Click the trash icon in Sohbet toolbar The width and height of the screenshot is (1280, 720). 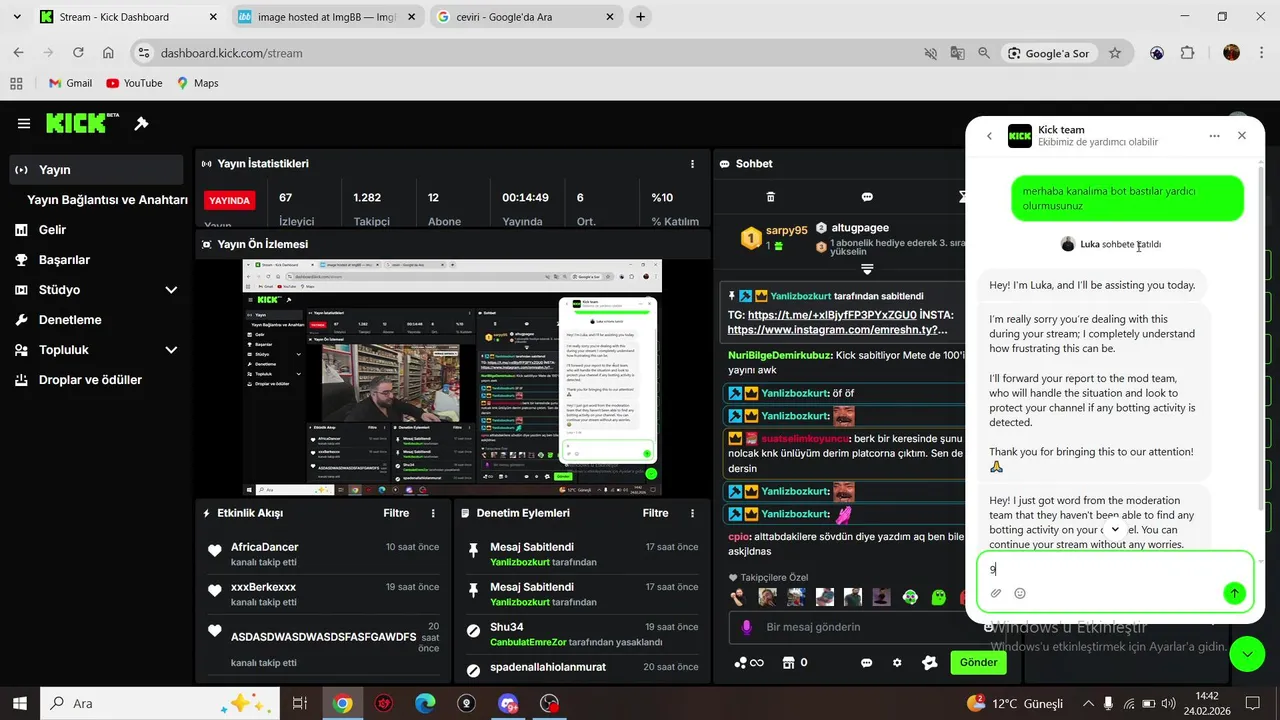pyautogui.click(x=770, y=197)
